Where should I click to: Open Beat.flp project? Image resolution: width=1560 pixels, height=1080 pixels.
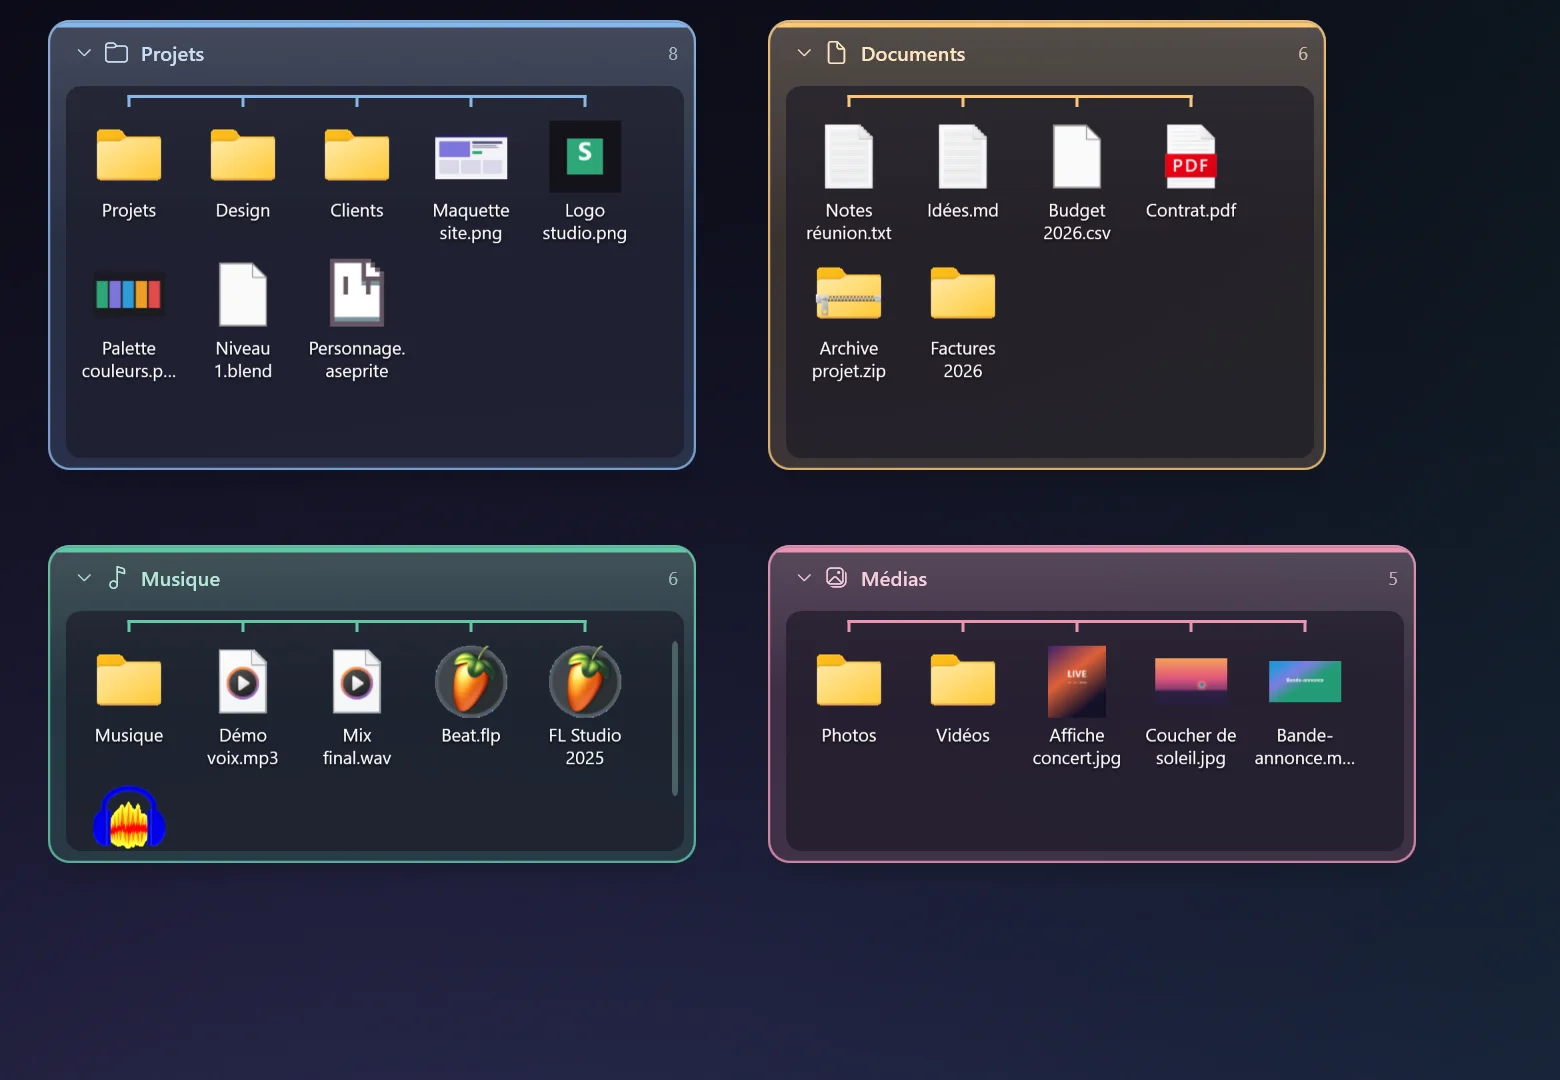click(x=471, y=681)
